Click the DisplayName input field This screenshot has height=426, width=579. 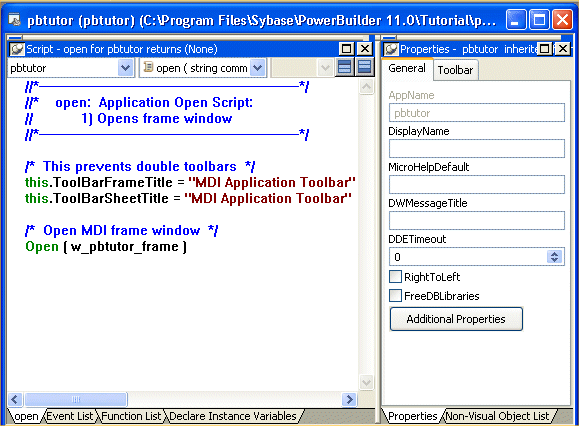[477, 148]
